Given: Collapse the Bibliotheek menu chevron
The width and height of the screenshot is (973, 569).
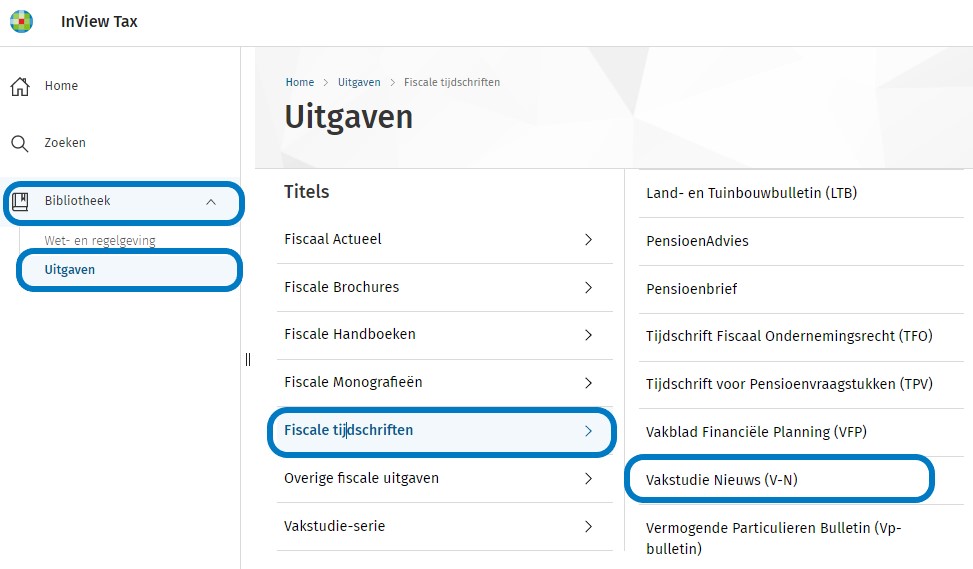Looking at the screenshot, I should 211,202.
